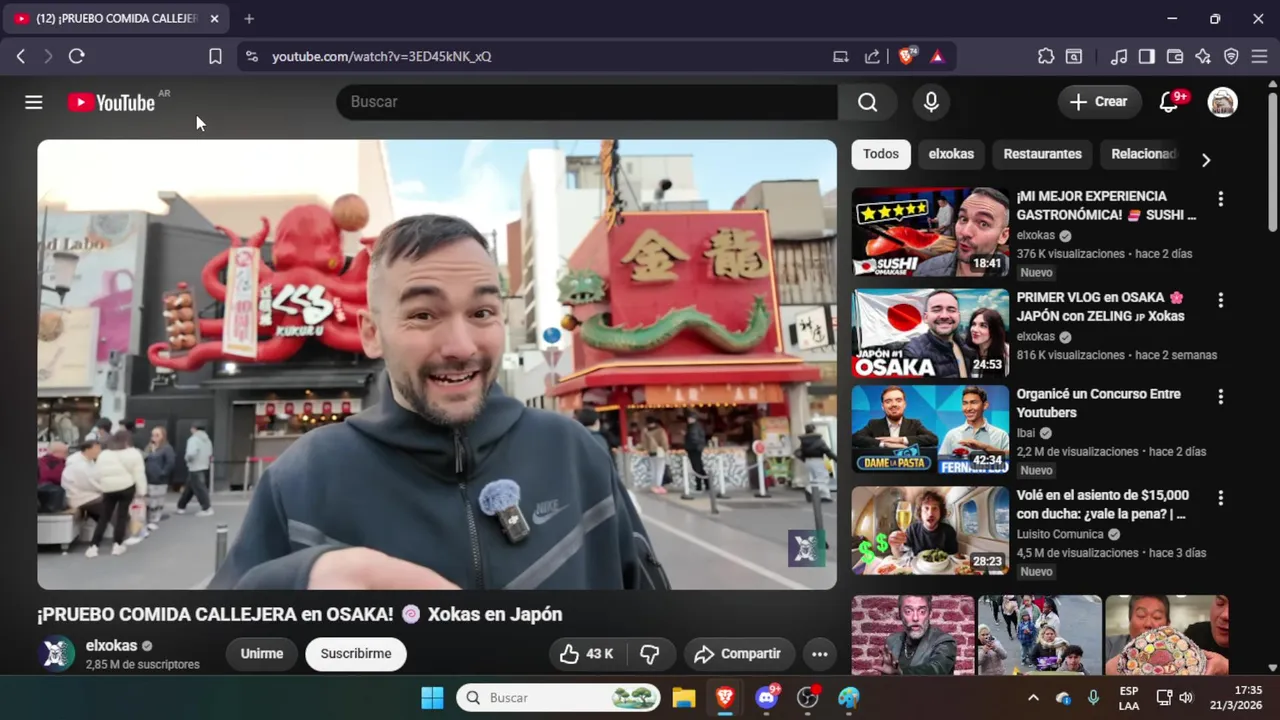Open the Ibai channel link
Image resolution: width=1280 pixels, height=720 pixels.
click(1027, 433)
